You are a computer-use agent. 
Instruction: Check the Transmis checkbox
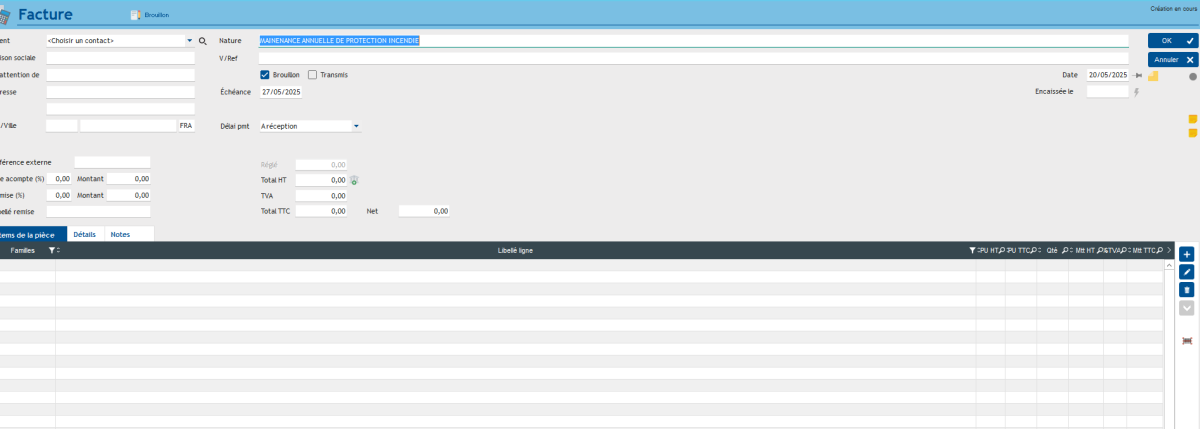tap(313, 75)
